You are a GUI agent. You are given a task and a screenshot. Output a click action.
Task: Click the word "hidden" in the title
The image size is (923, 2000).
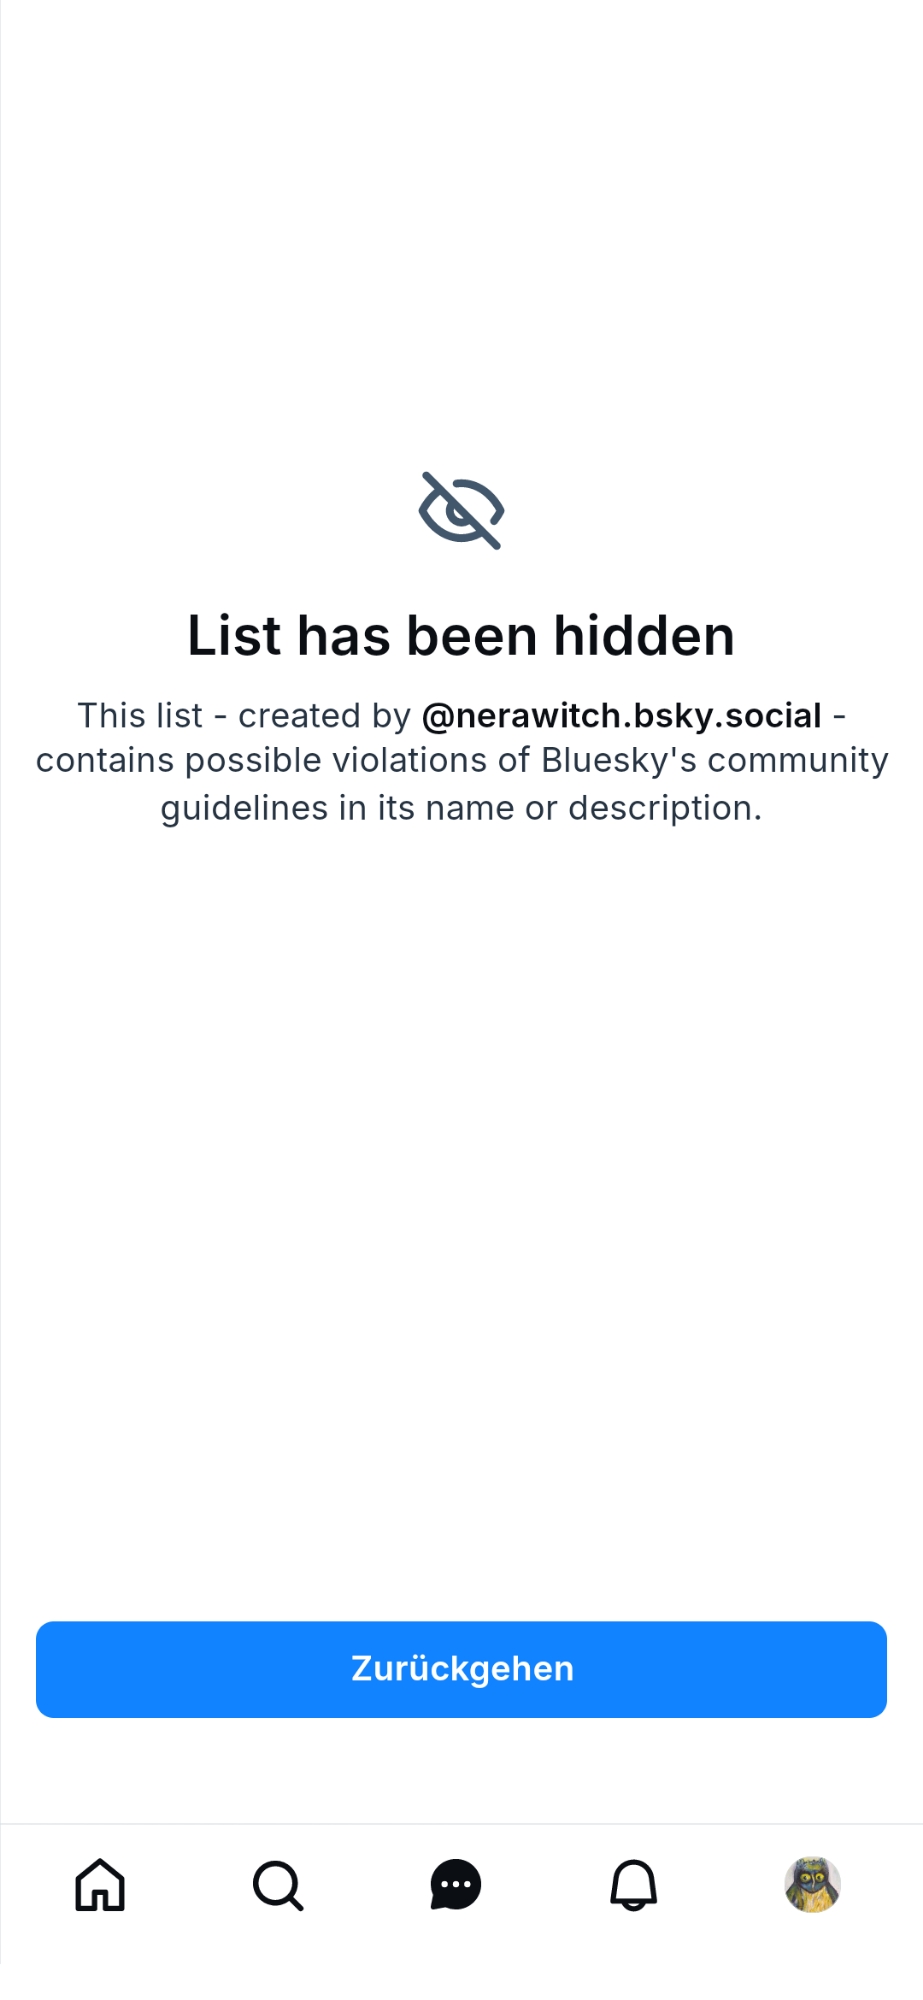pos(644,636)
